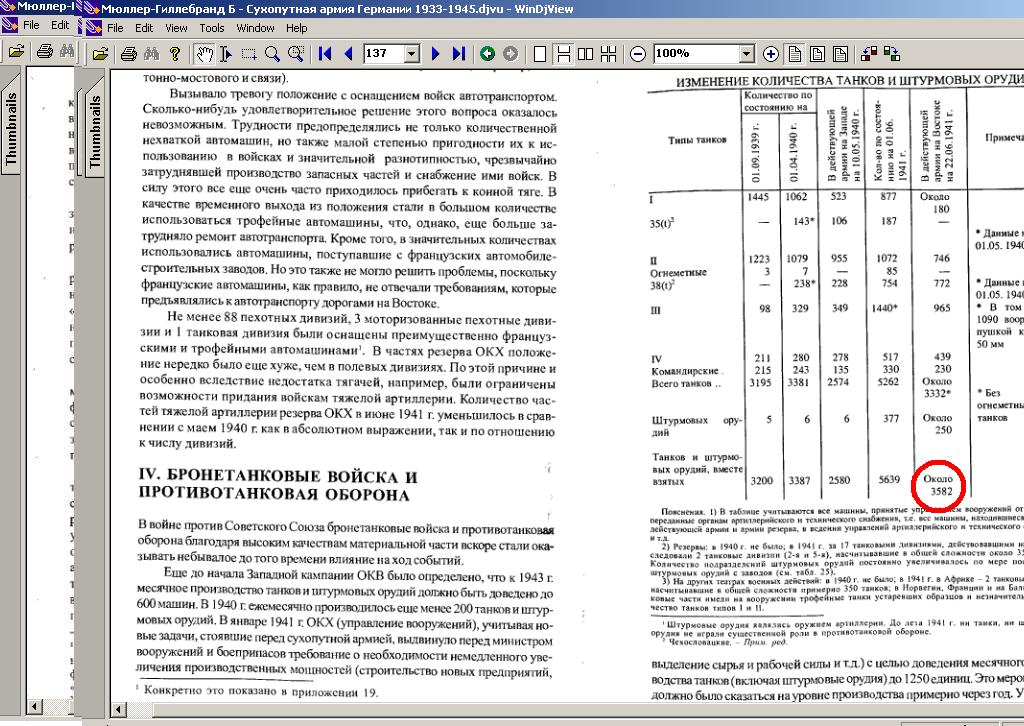Open the Window menu
This screenshot has height=726, width=1024.
click(x=256, y=28)
